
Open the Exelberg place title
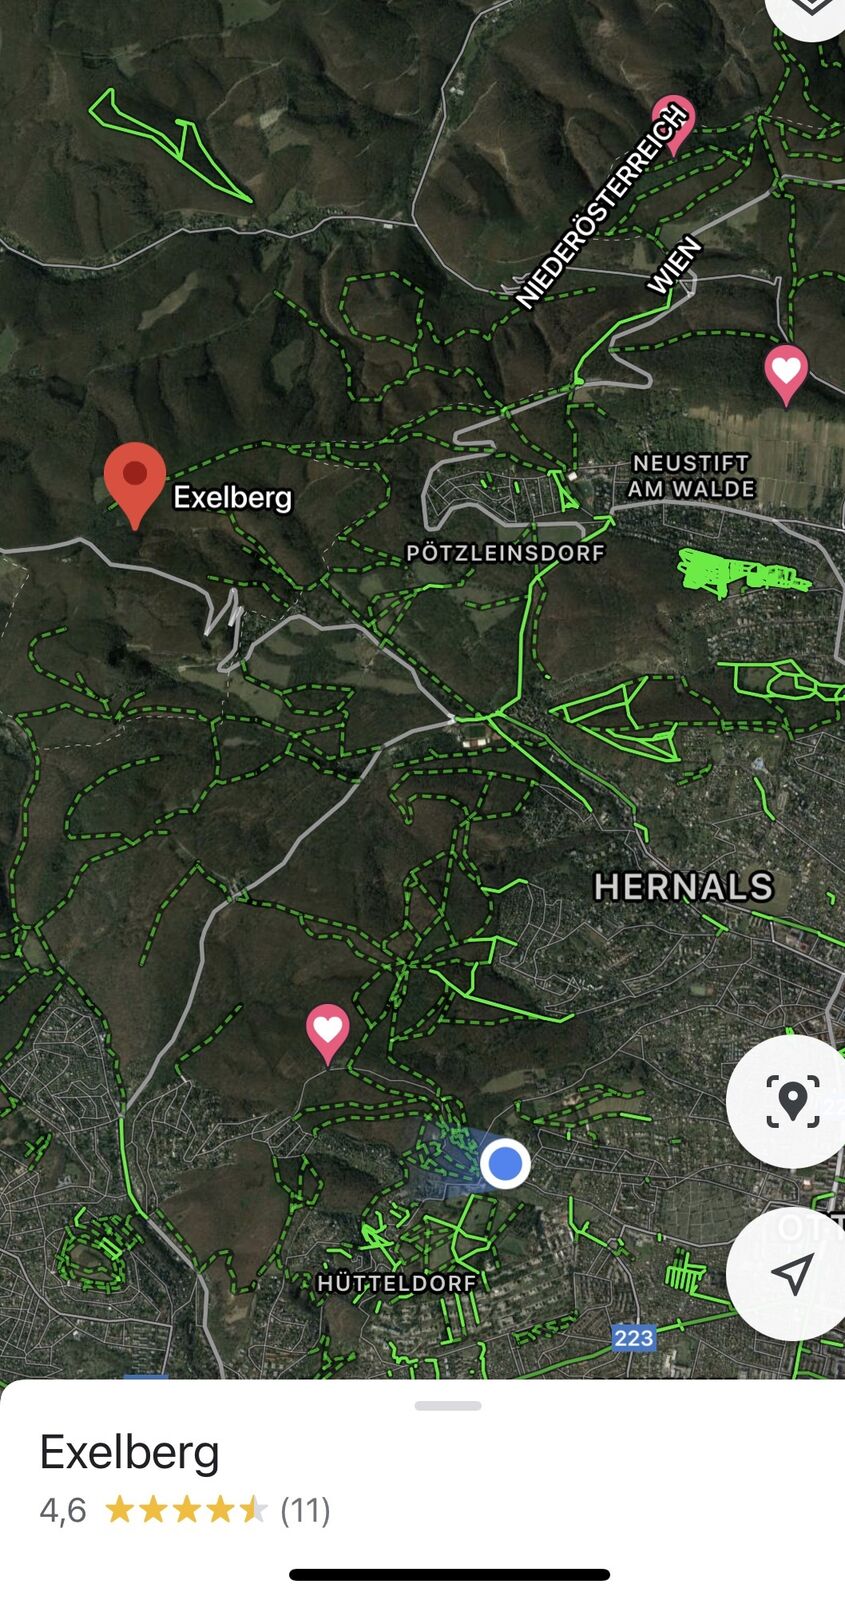click(129, 1452)
